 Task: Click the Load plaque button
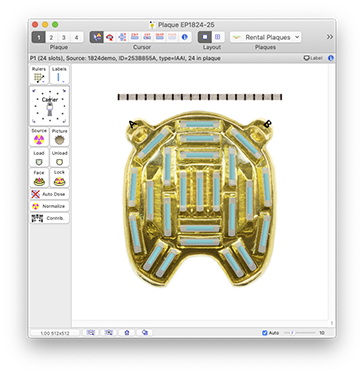39,158
